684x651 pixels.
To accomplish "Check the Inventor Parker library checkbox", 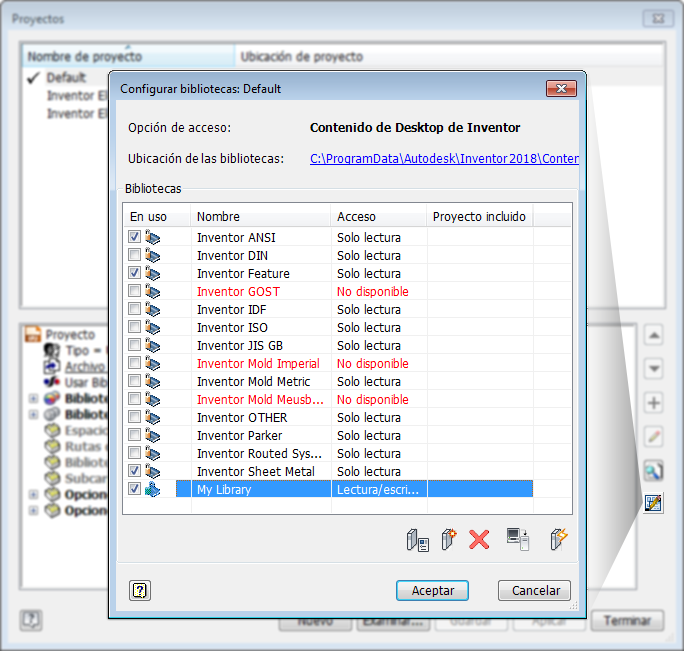I will [x=134, y=435].
